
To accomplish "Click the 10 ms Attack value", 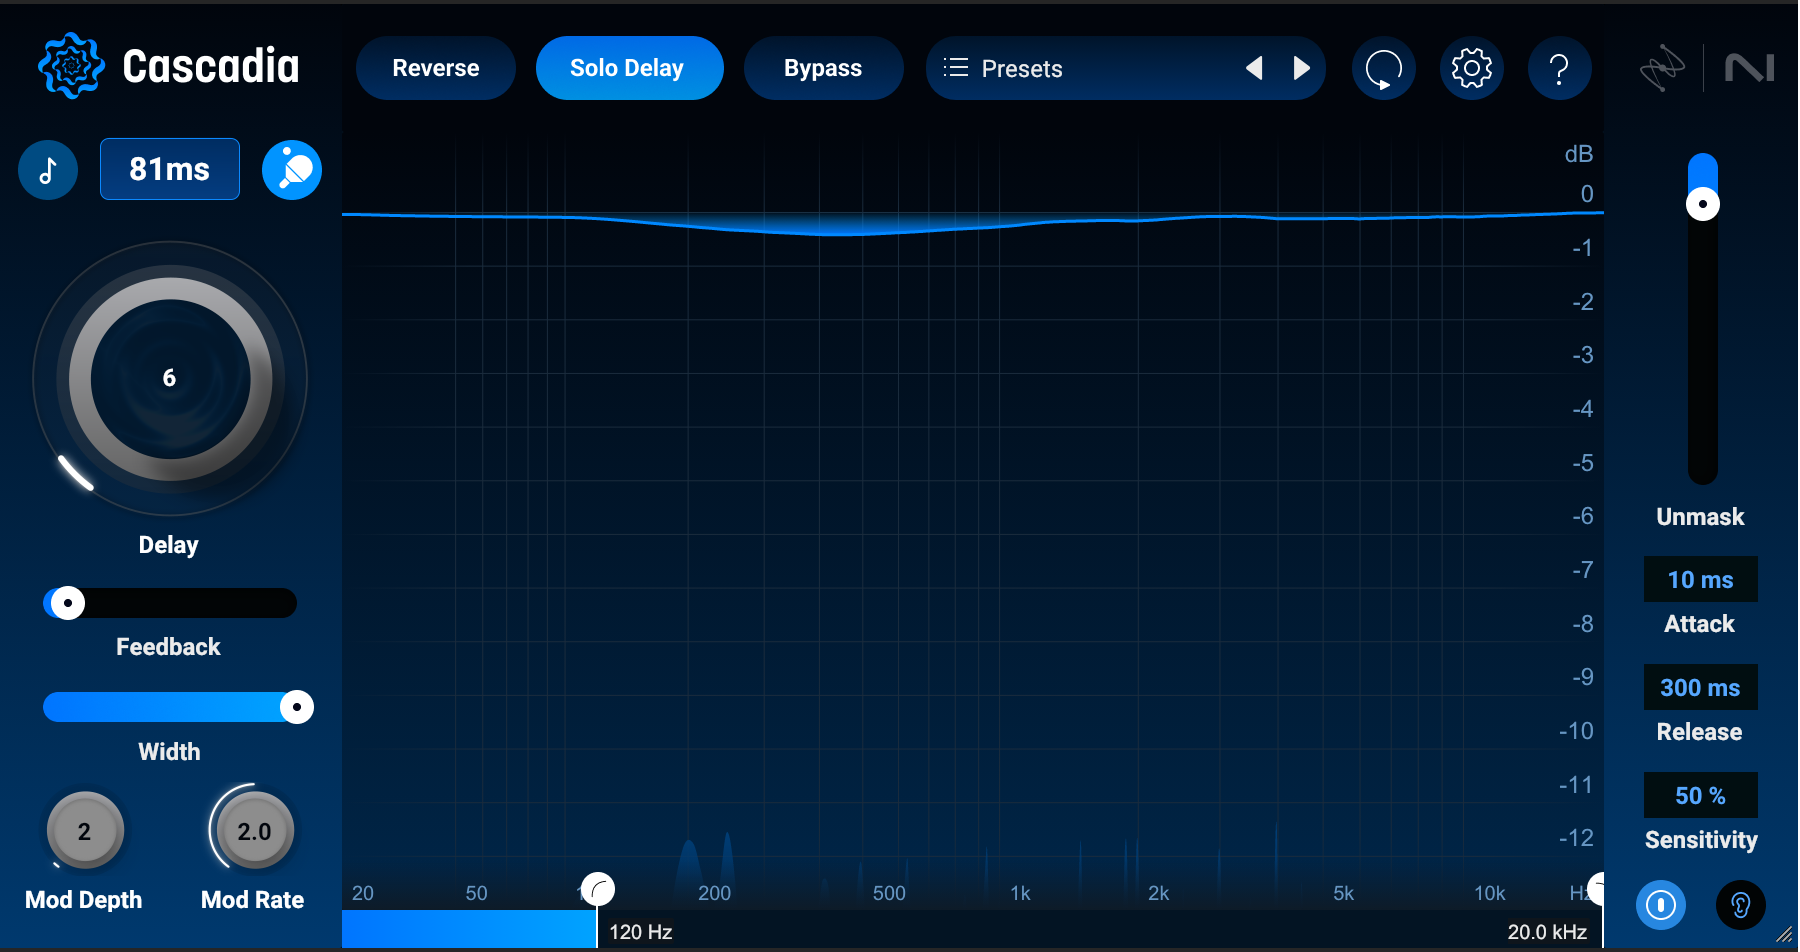I will (x=1701, y=579).
